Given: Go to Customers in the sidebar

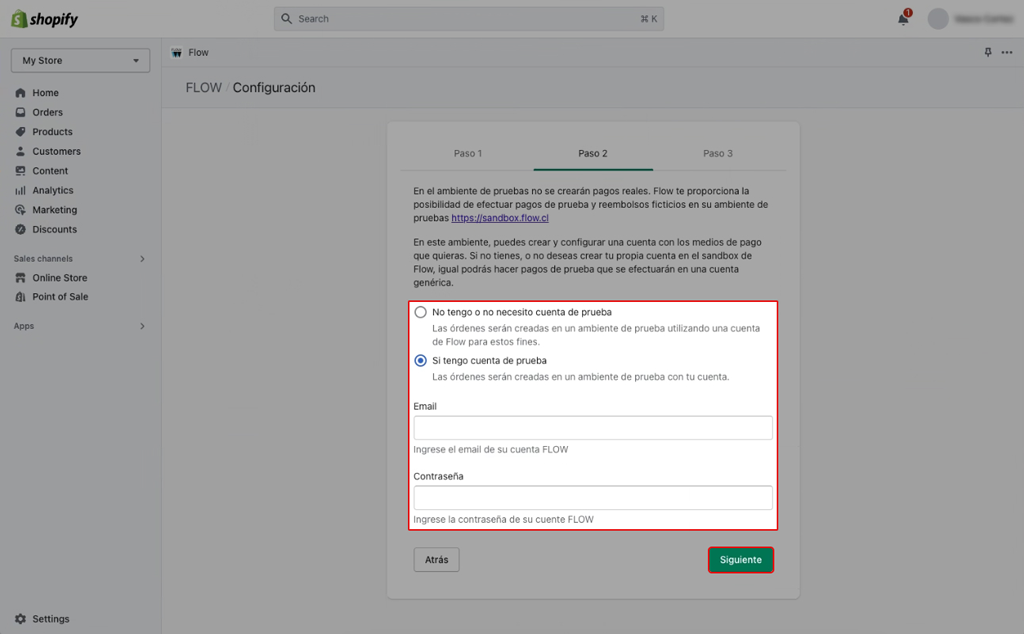Looking at the screenshot, I should coord(57,151).
